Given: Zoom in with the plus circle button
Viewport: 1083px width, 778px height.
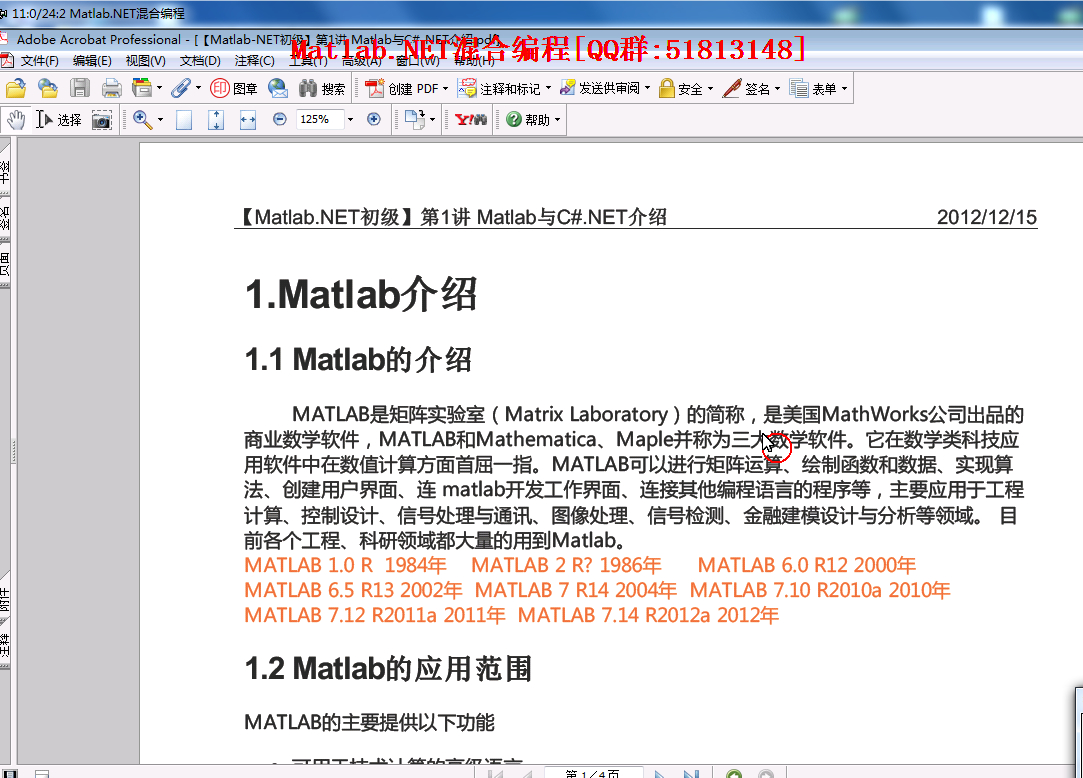Looking at the screenshot, I should click(374, 120).
